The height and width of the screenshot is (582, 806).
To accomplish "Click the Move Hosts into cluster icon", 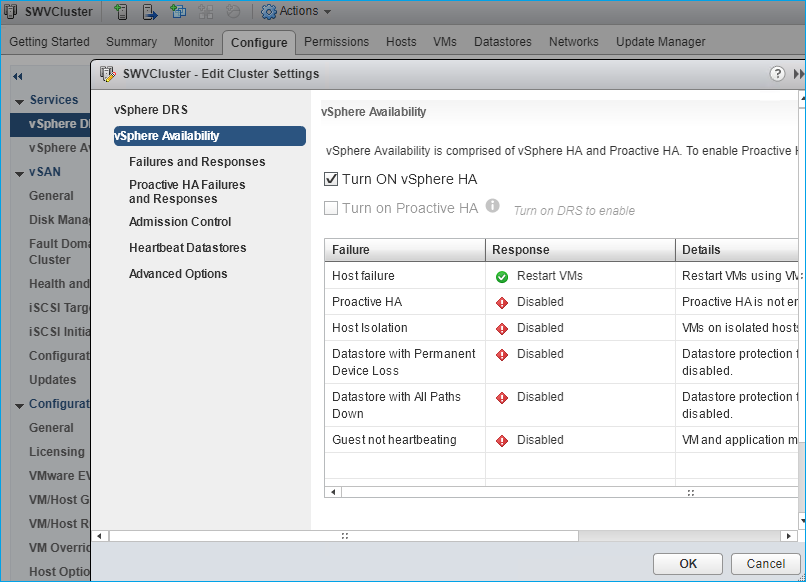I will [x=150, y=11].
